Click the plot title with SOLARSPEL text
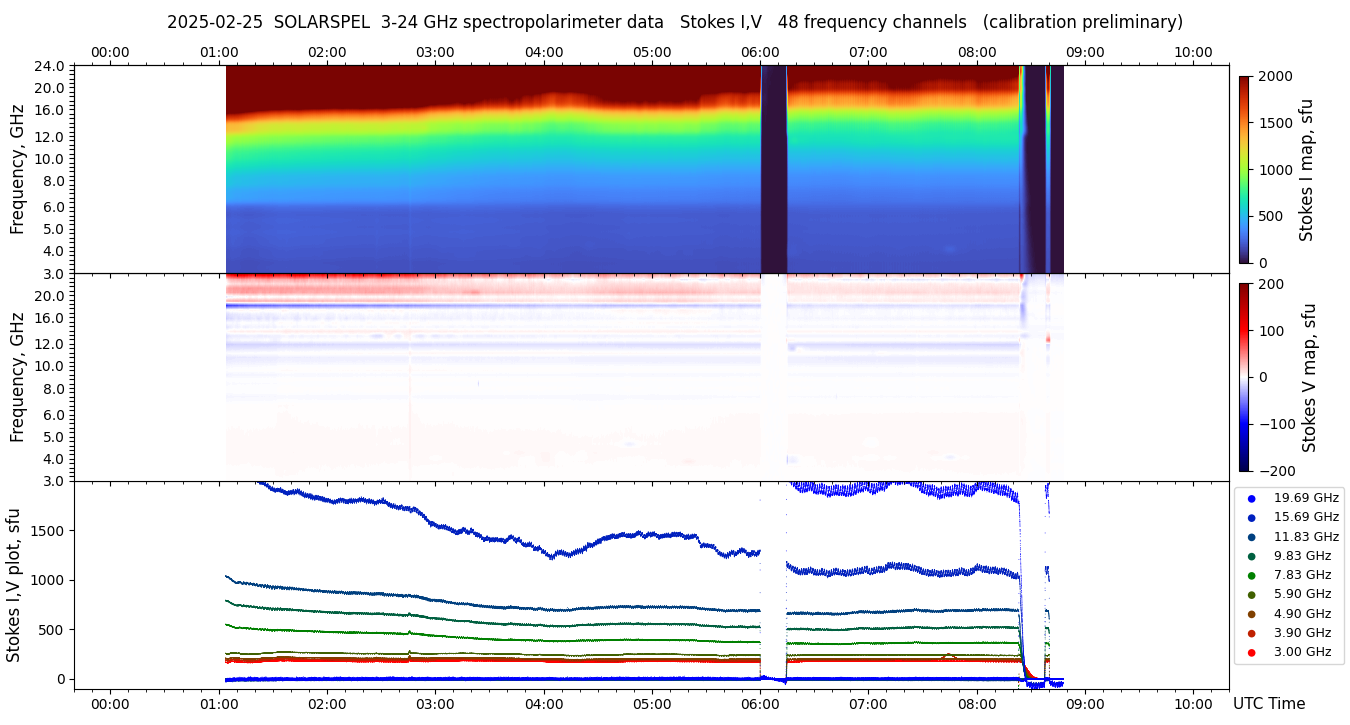1350x725 pixels. tap(674, 22)
